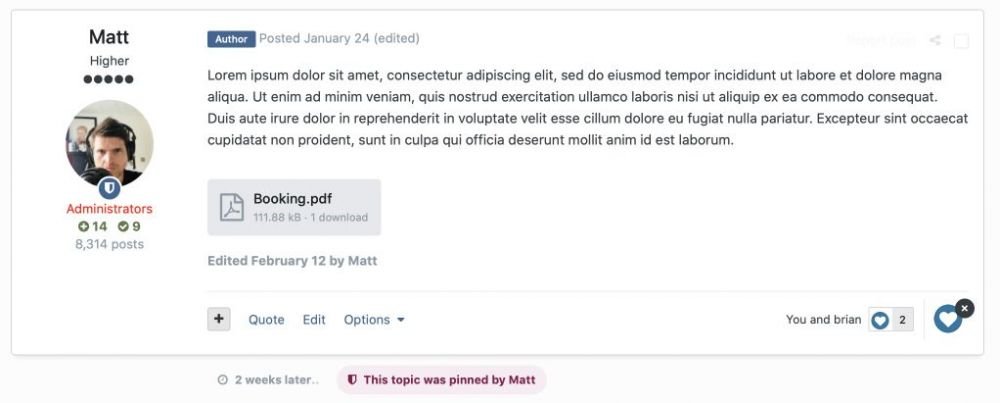Edit the post
The image size is (1000, 403).
(314, 320)
